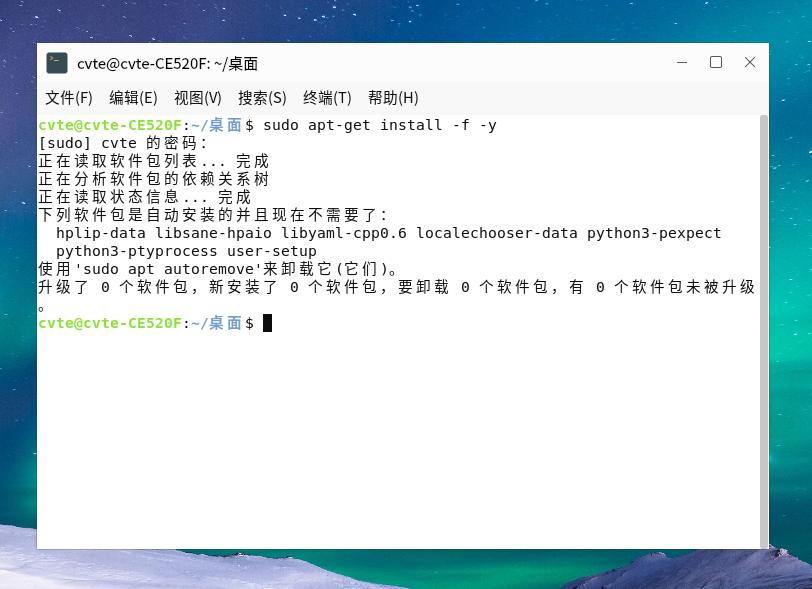Open the 编辑(E) menu
Viewport: 812px width, 589px height.
tap(133, 98)
